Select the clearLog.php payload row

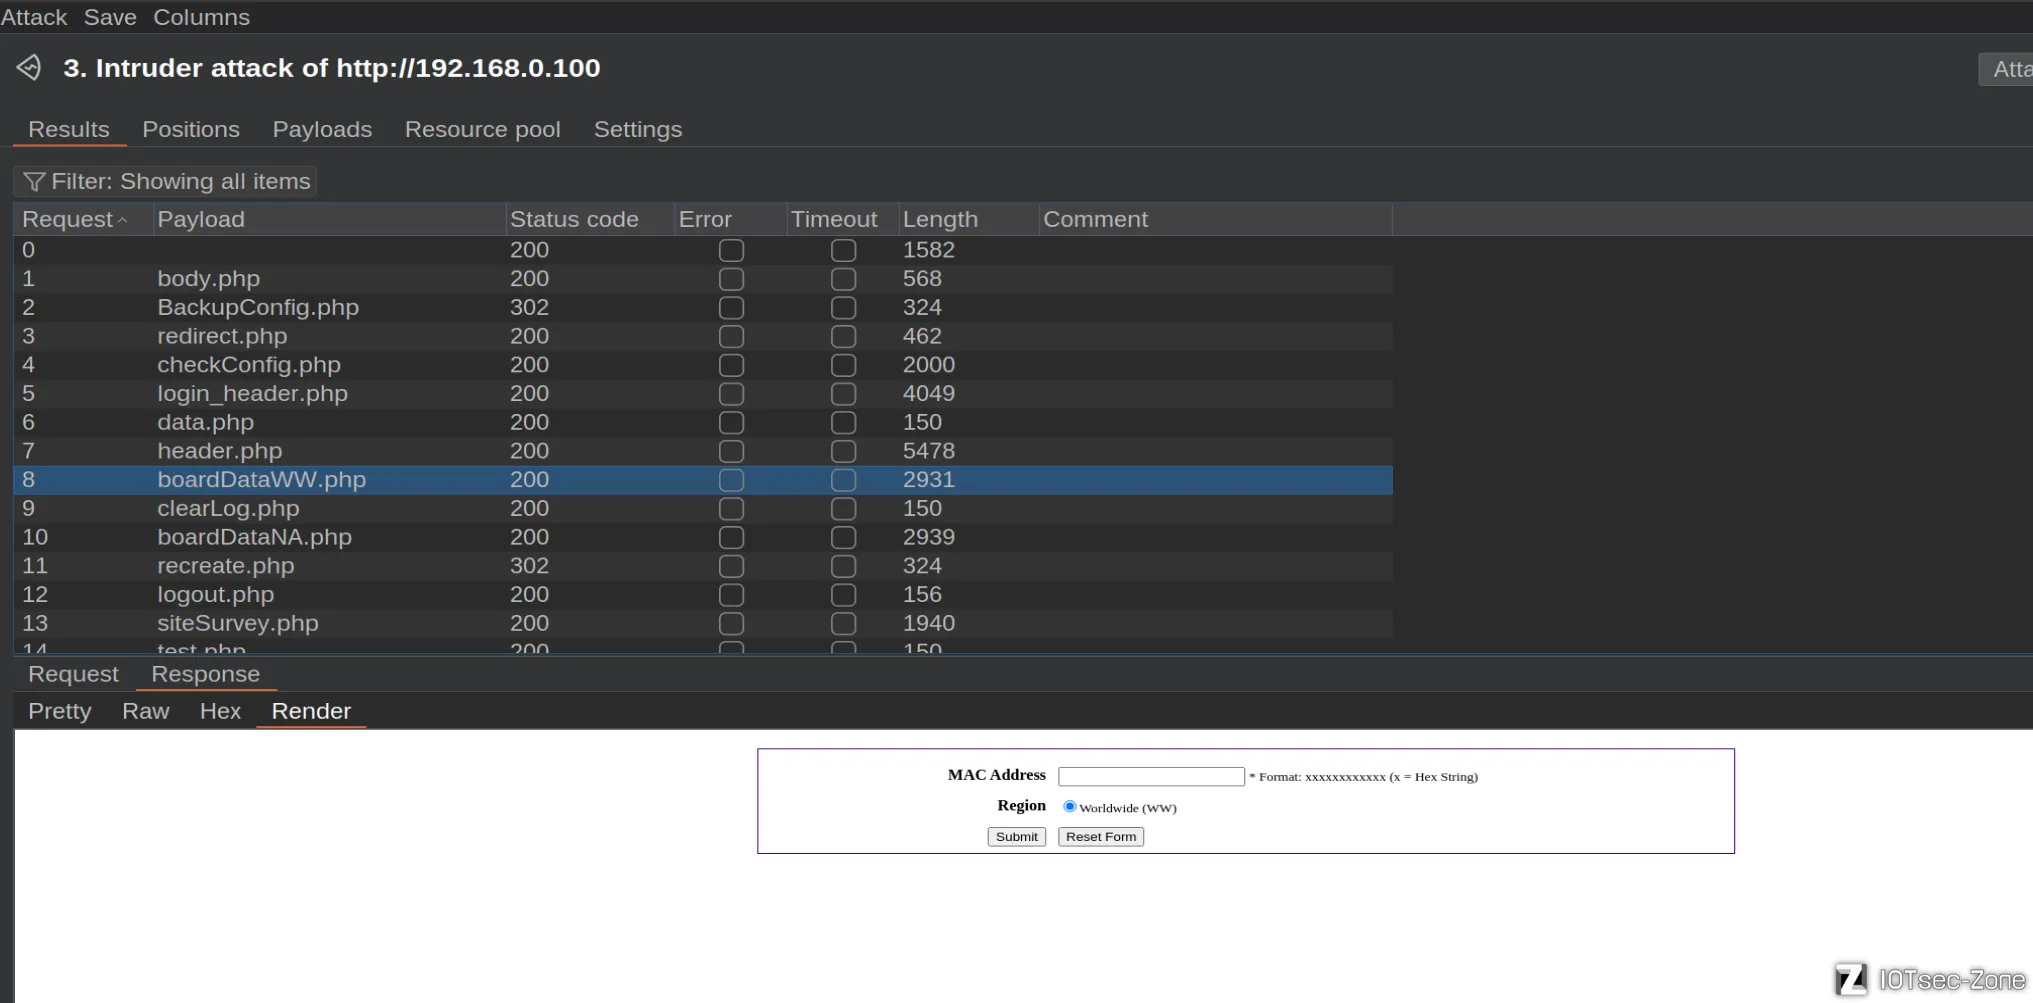tap(703, 509)
